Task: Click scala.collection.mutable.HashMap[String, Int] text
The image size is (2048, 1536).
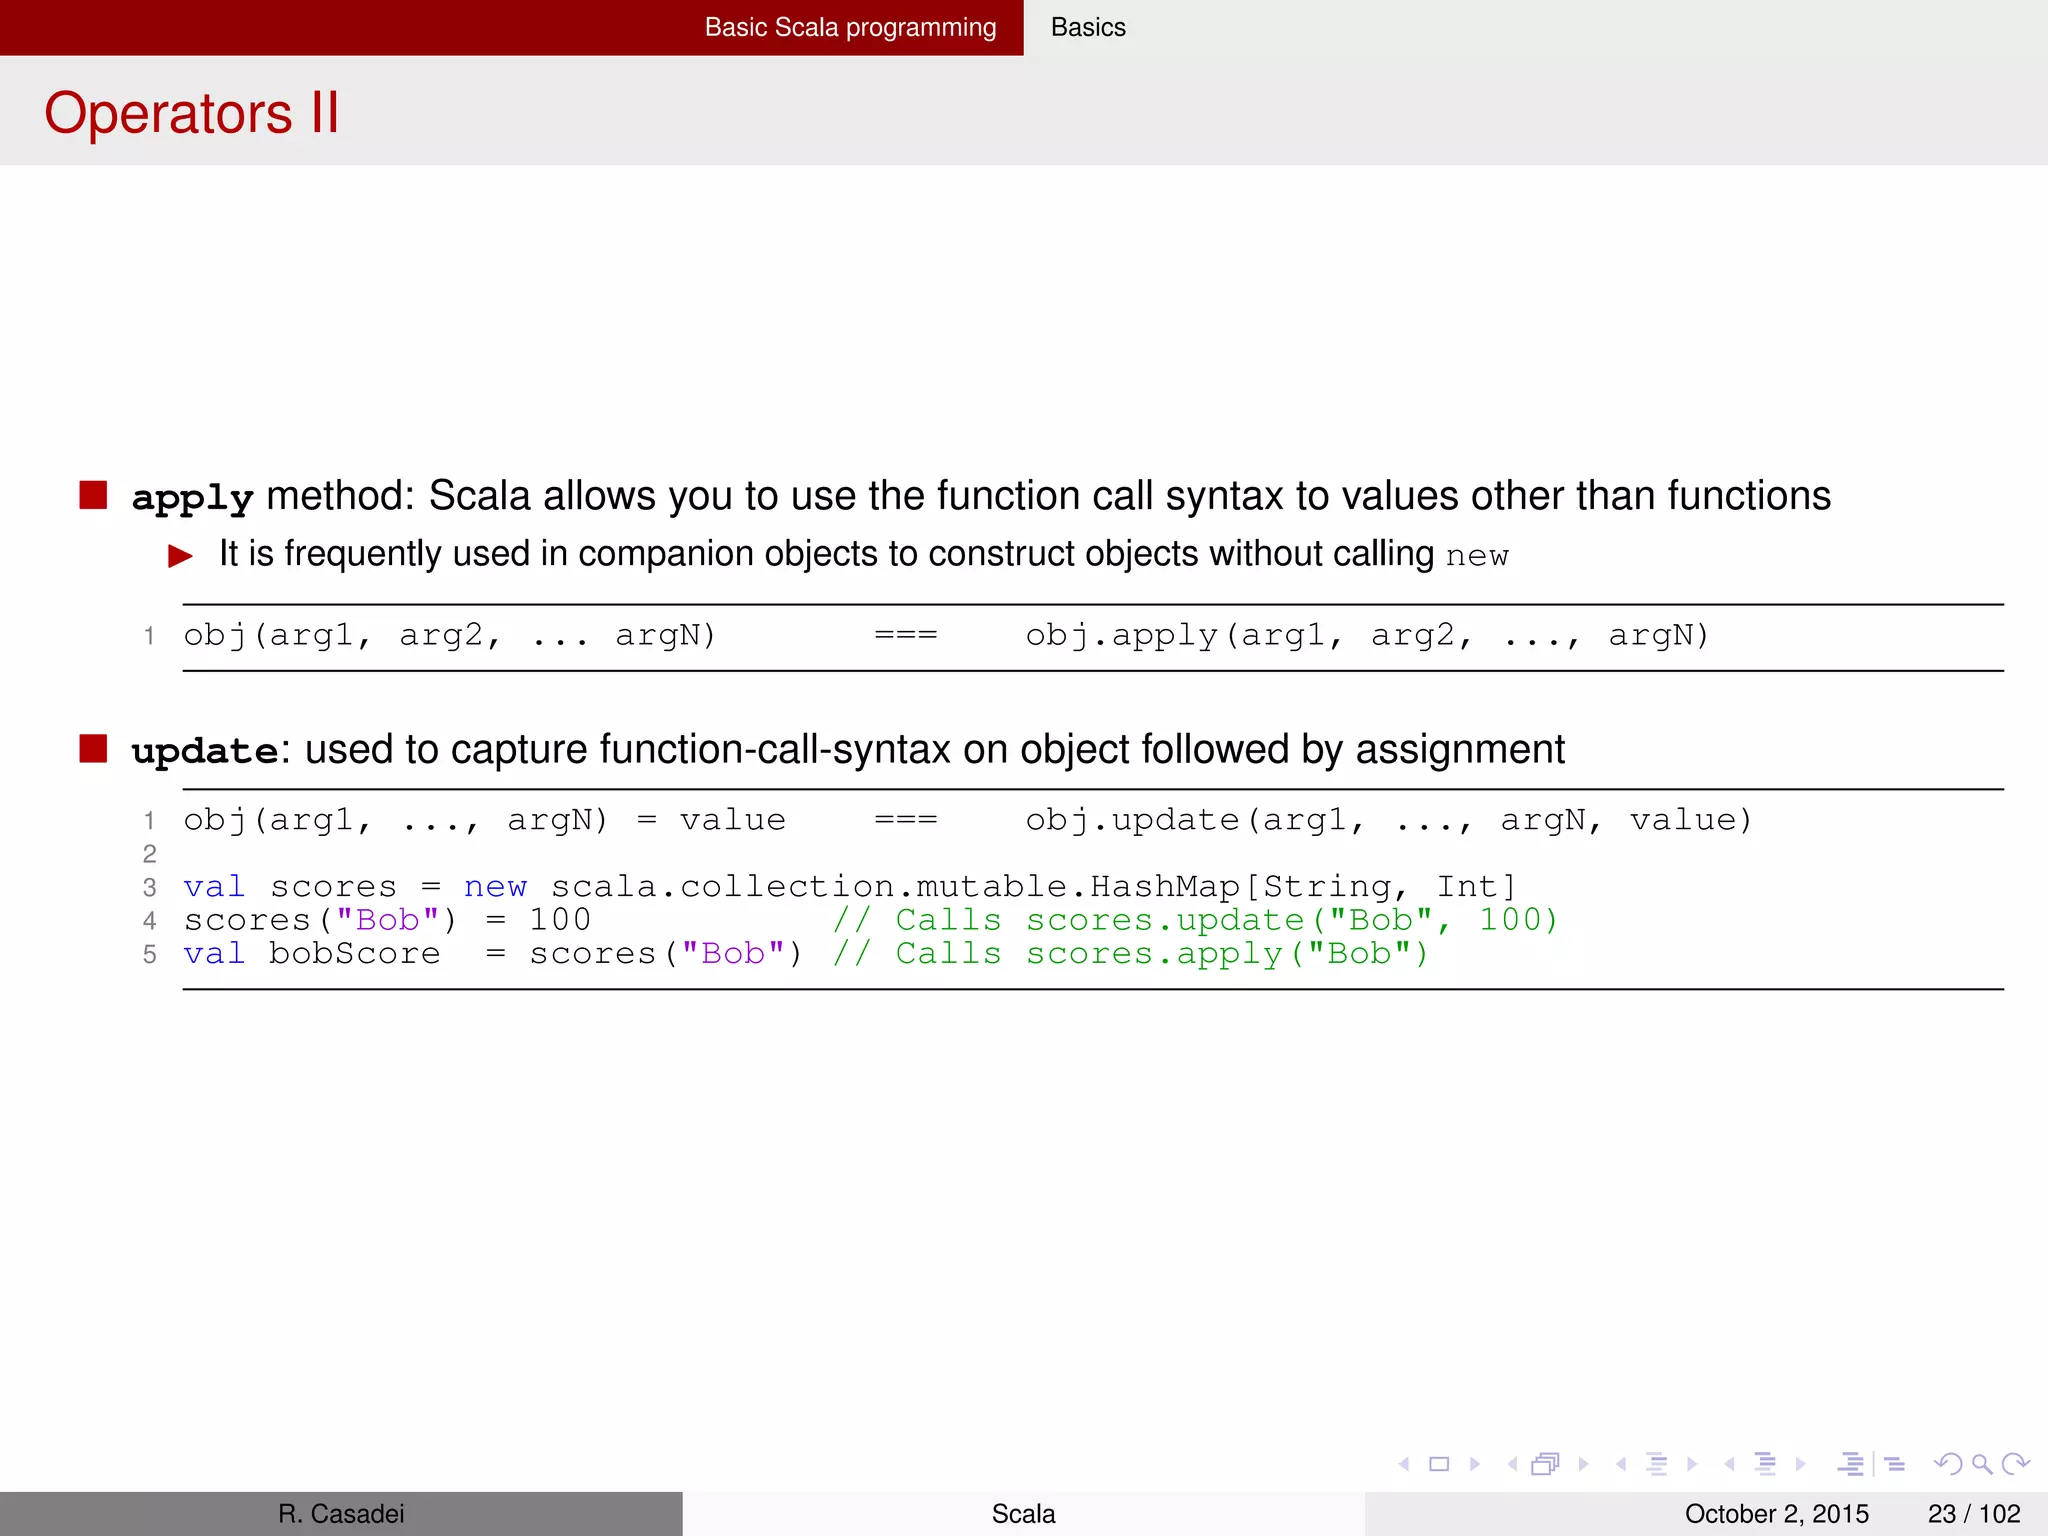Action: tap(1033, 887)
